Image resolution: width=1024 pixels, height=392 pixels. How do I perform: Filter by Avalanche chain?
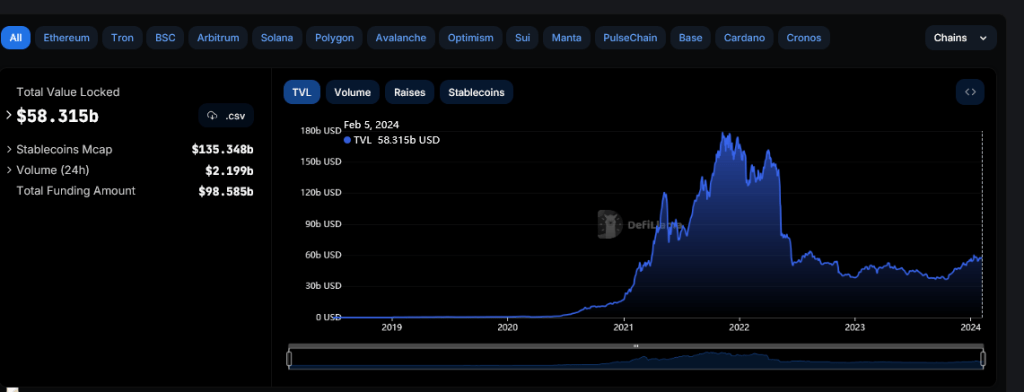click(x=400, y=38)
